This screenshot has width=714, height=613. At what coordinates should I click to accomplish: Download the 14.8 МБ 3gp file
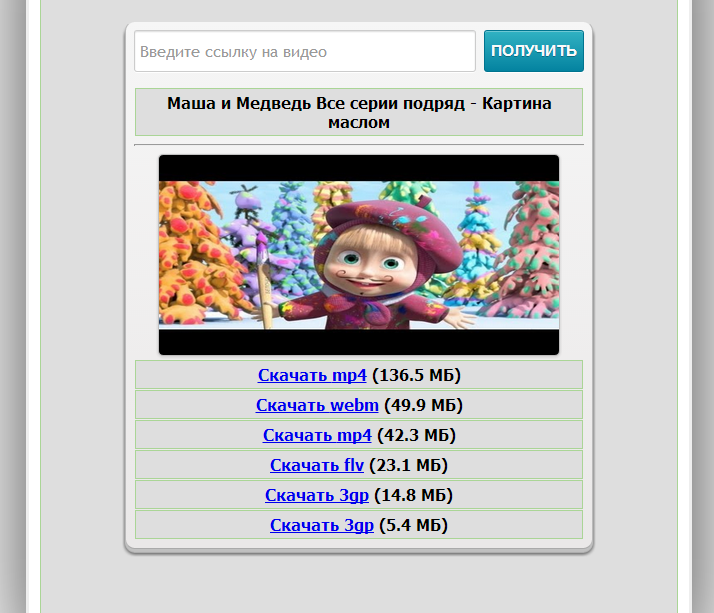point(317,495)
